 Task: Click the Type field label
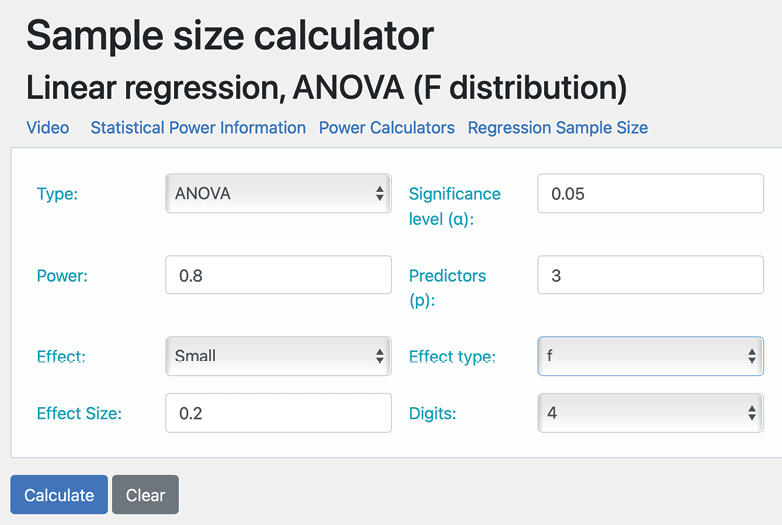[57, 194]
